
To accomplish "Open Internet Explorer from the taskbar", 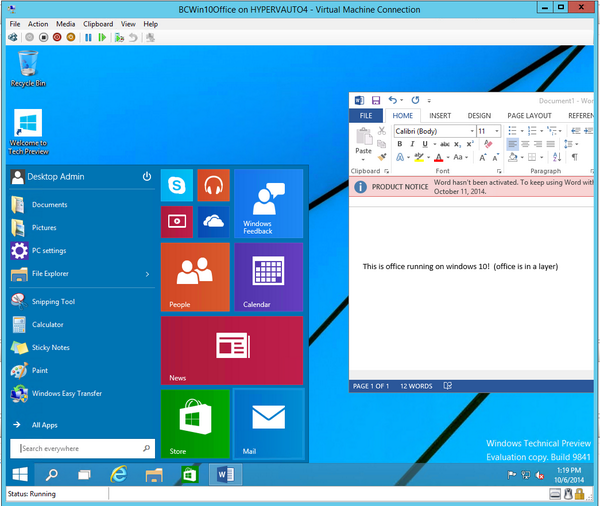I will pyautogui.click(x=119, y=475).
